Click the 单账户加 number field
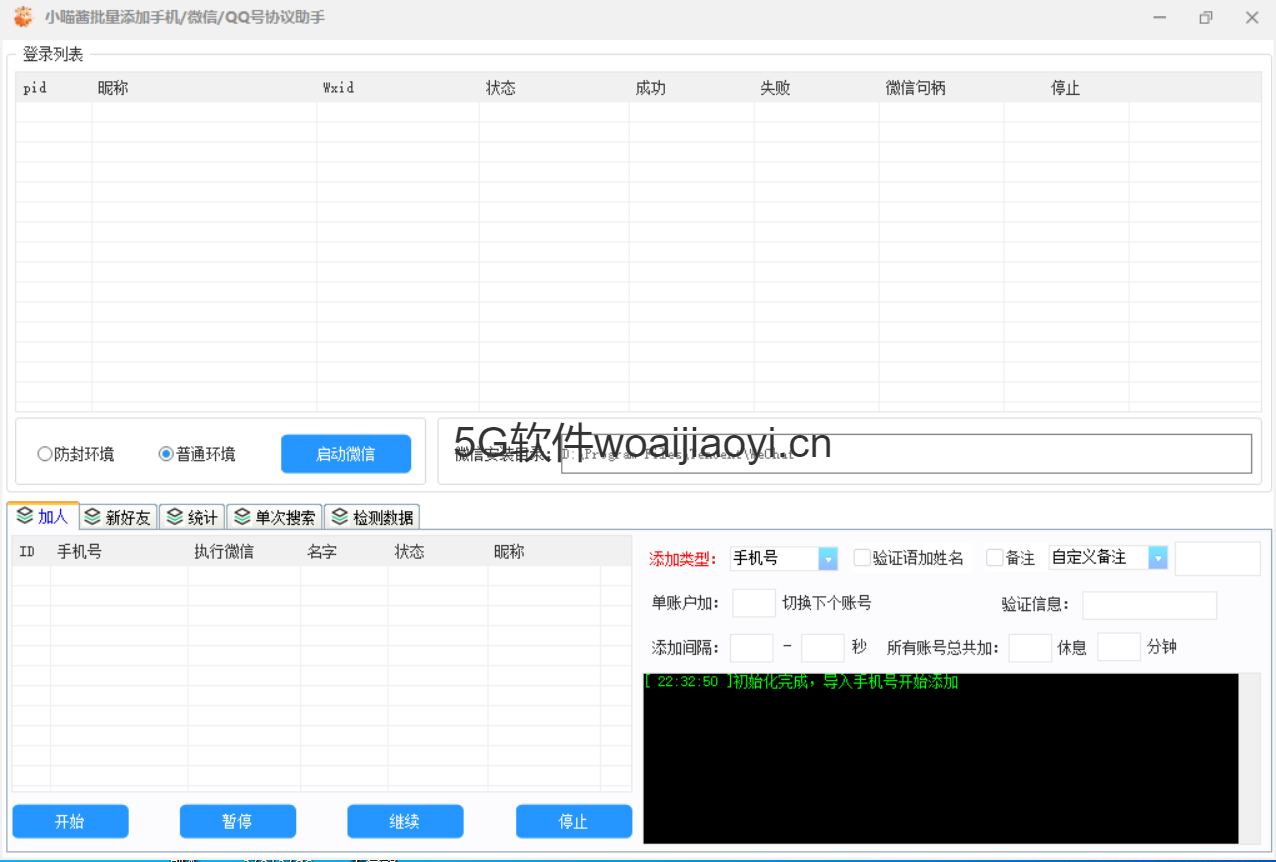The height and width of the screenshot is (862, 1276). point(754,603)
